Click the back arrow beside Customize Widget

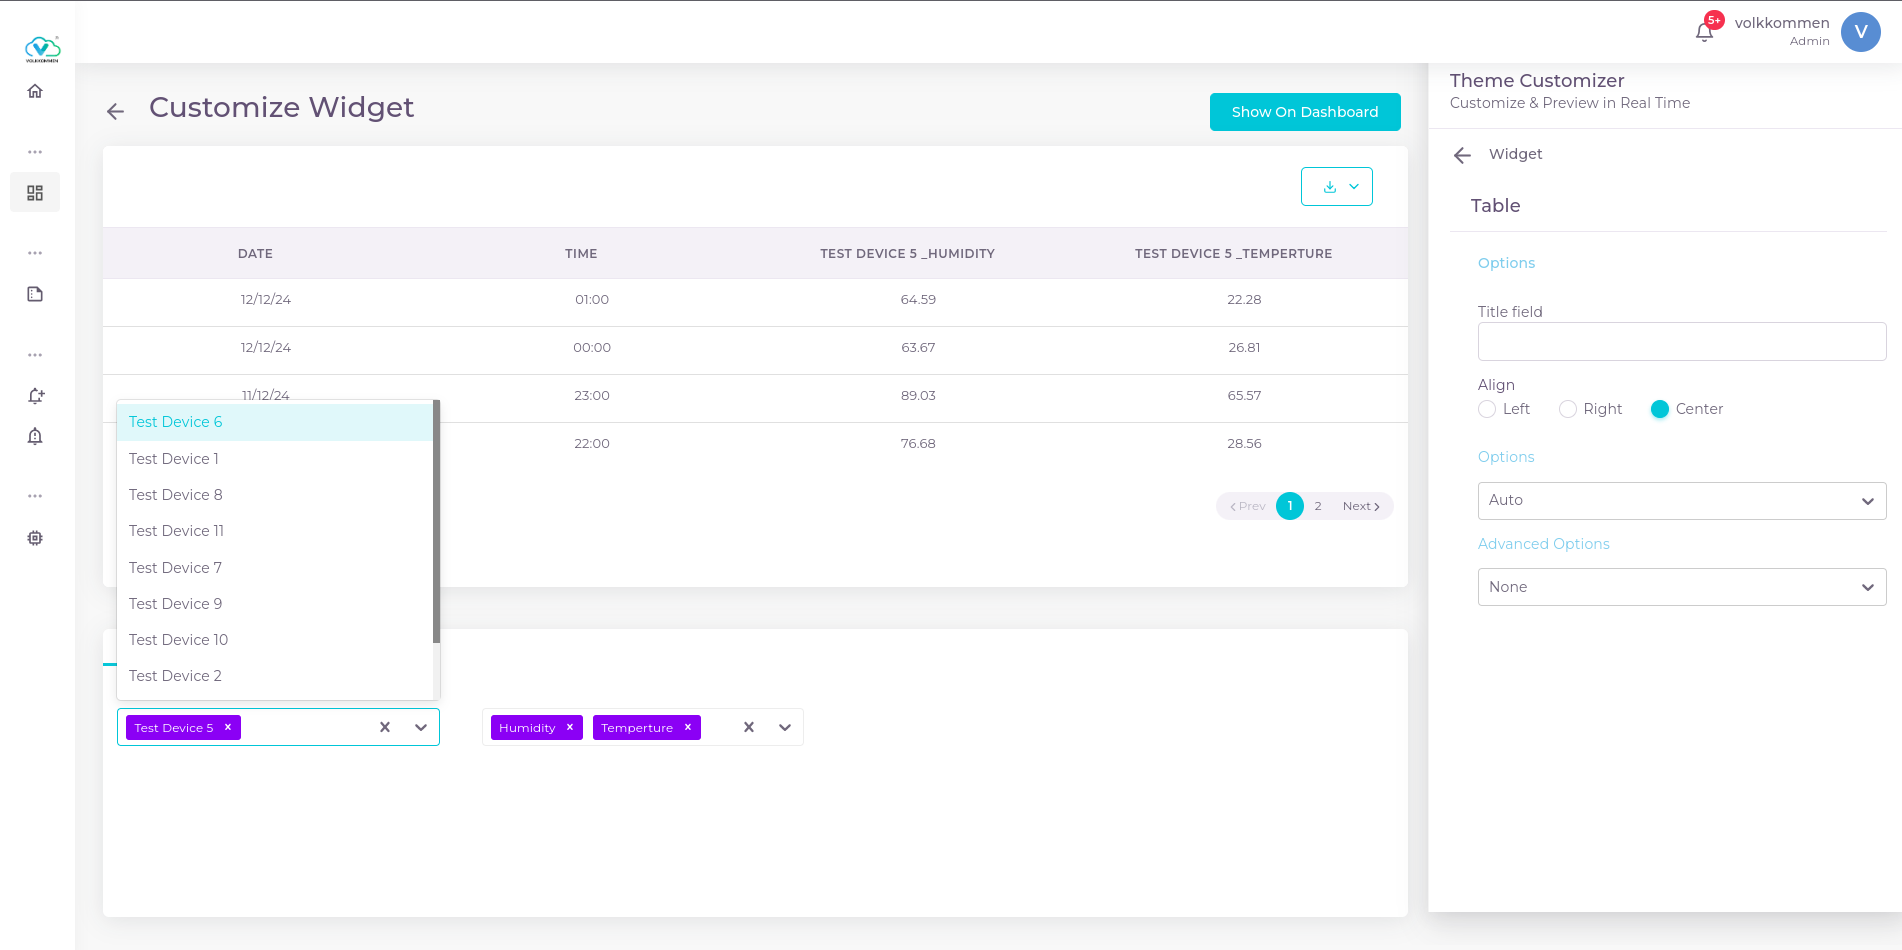pyautogui.click(x=116, y=111)
